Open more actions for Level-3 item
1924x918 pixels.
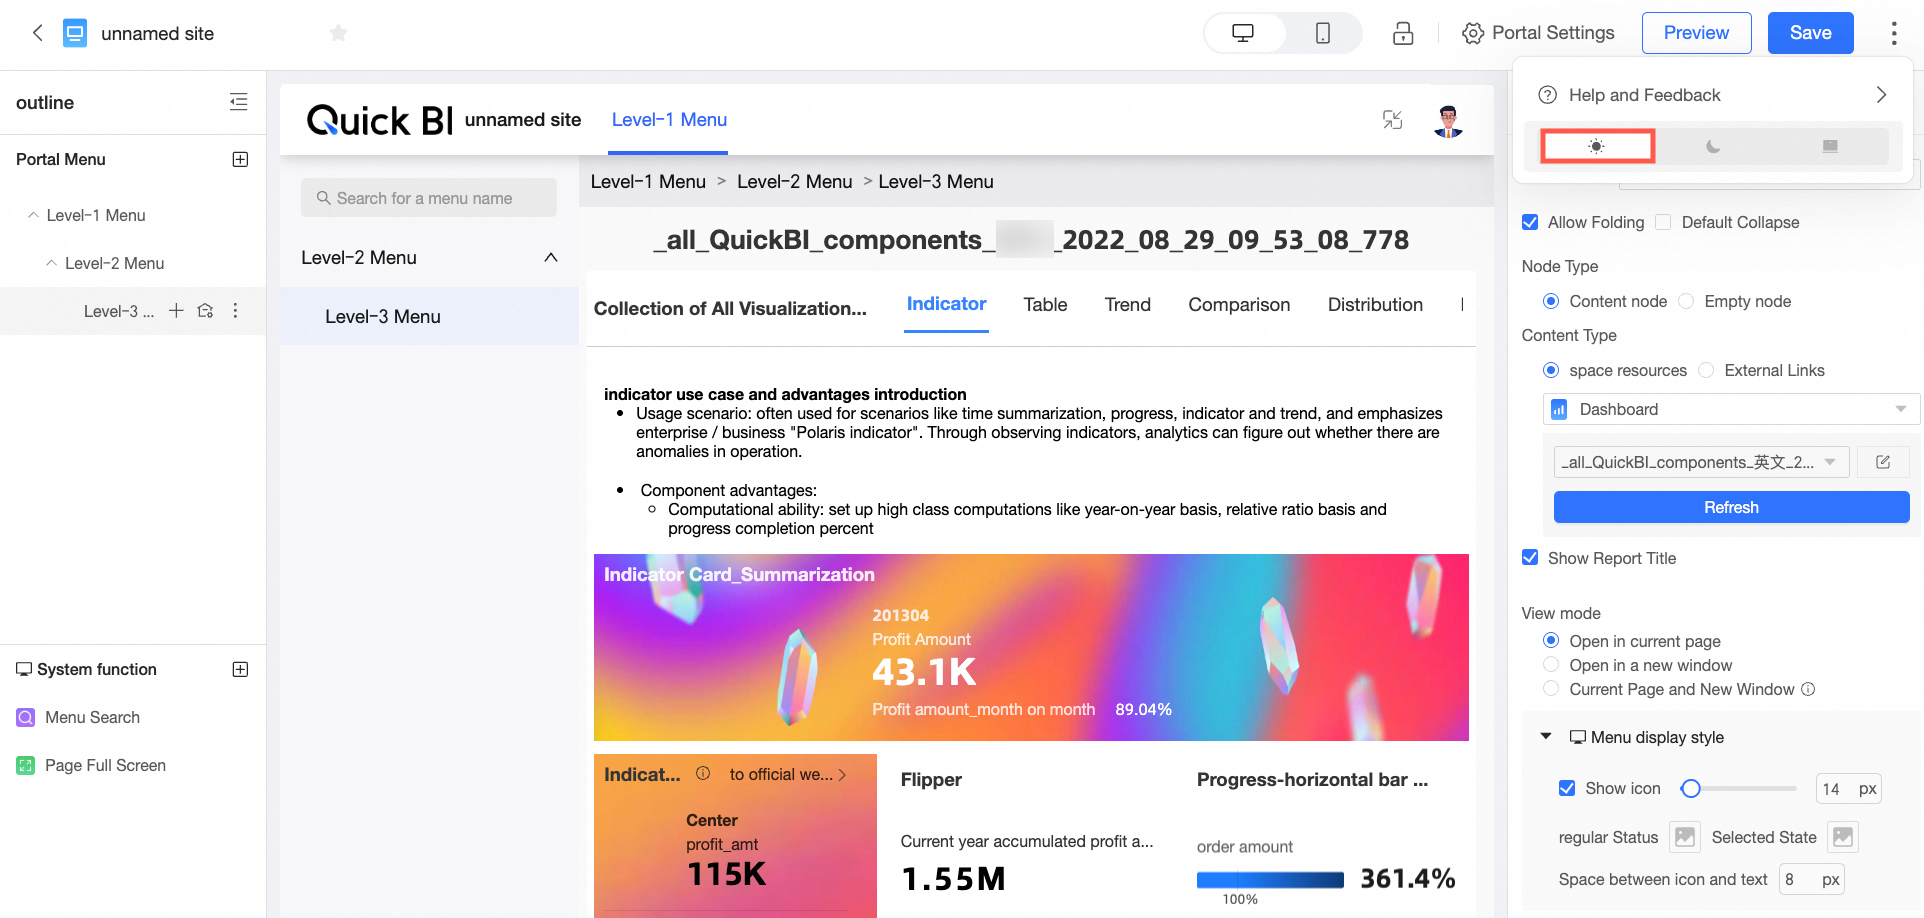[235, 310]
